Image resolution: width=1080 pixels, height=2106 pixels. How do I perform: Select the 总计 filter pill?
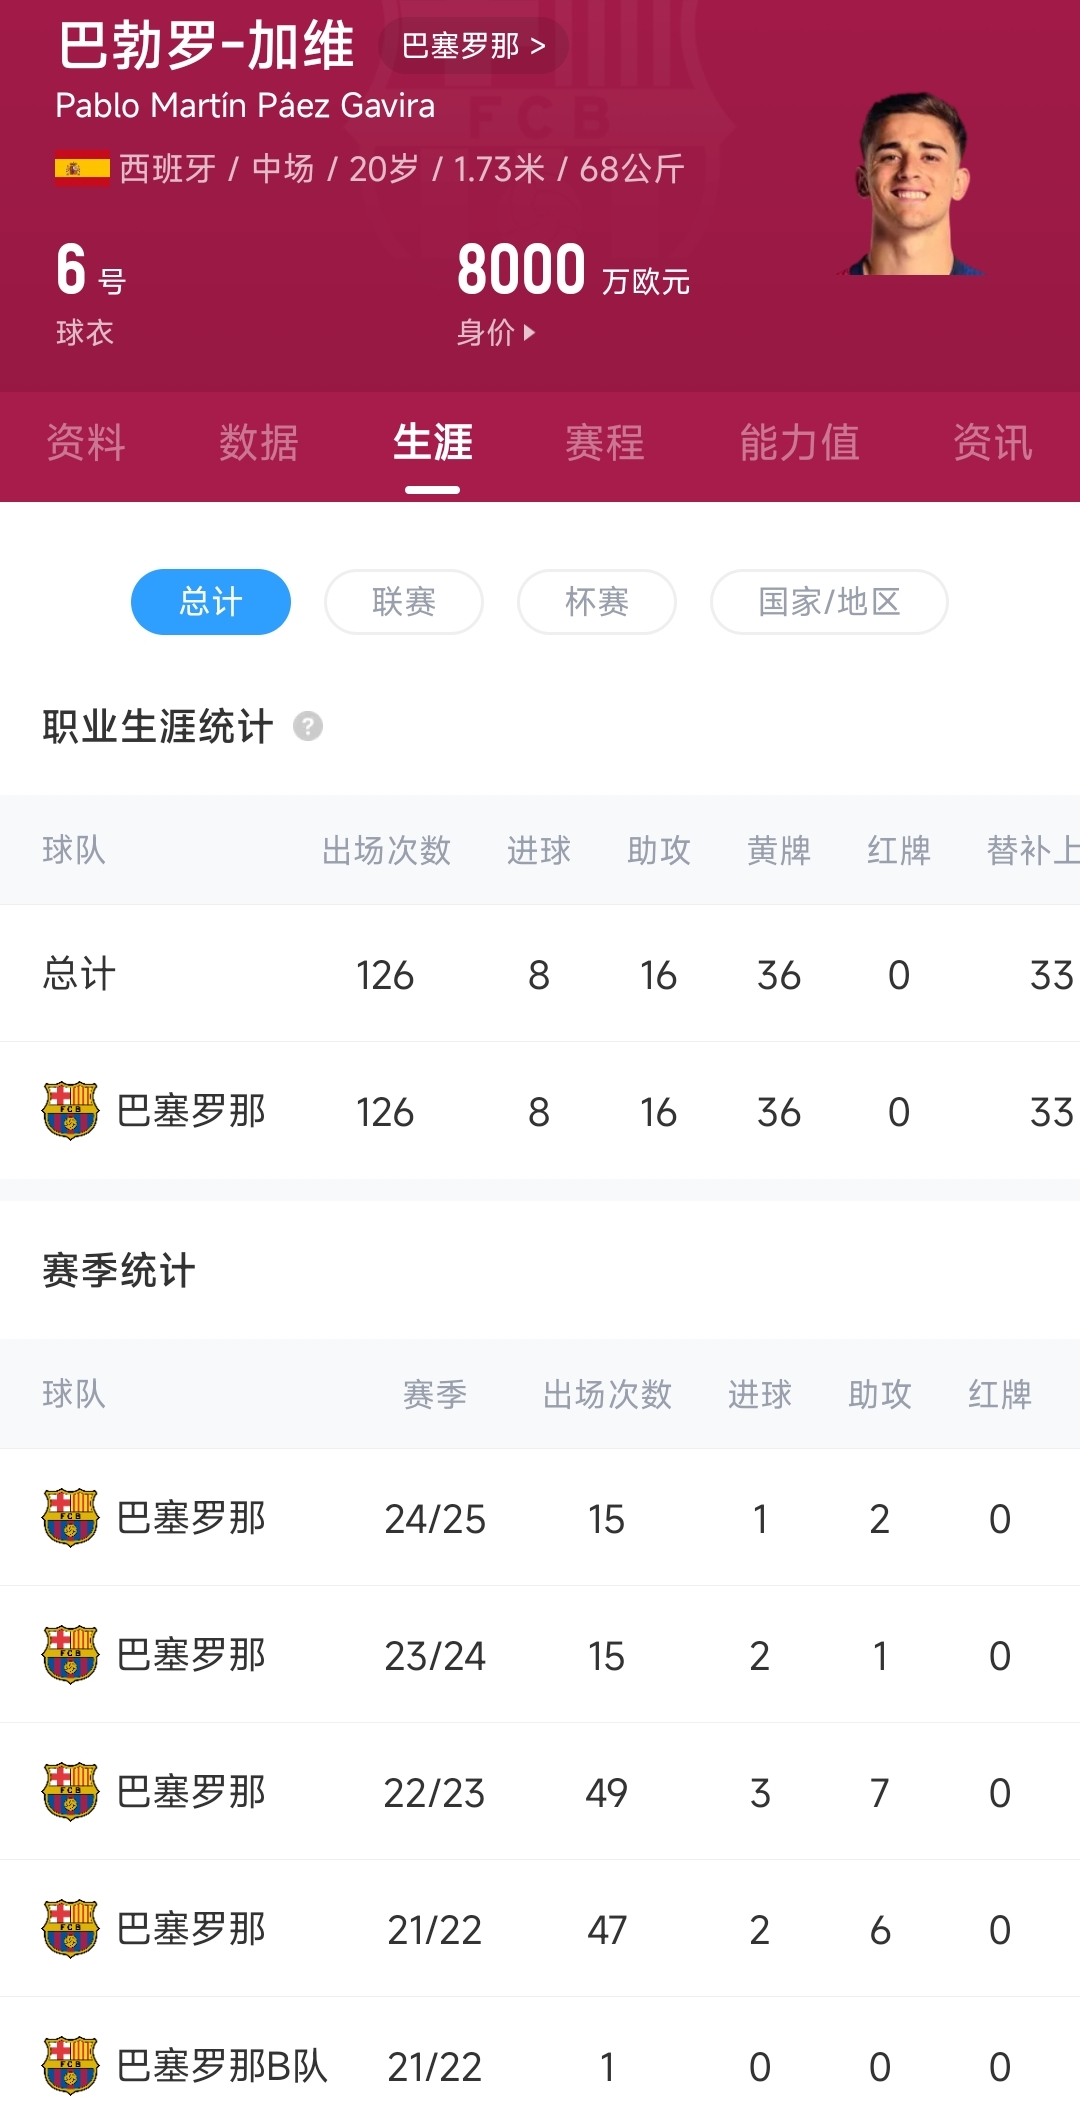point(211,602)
